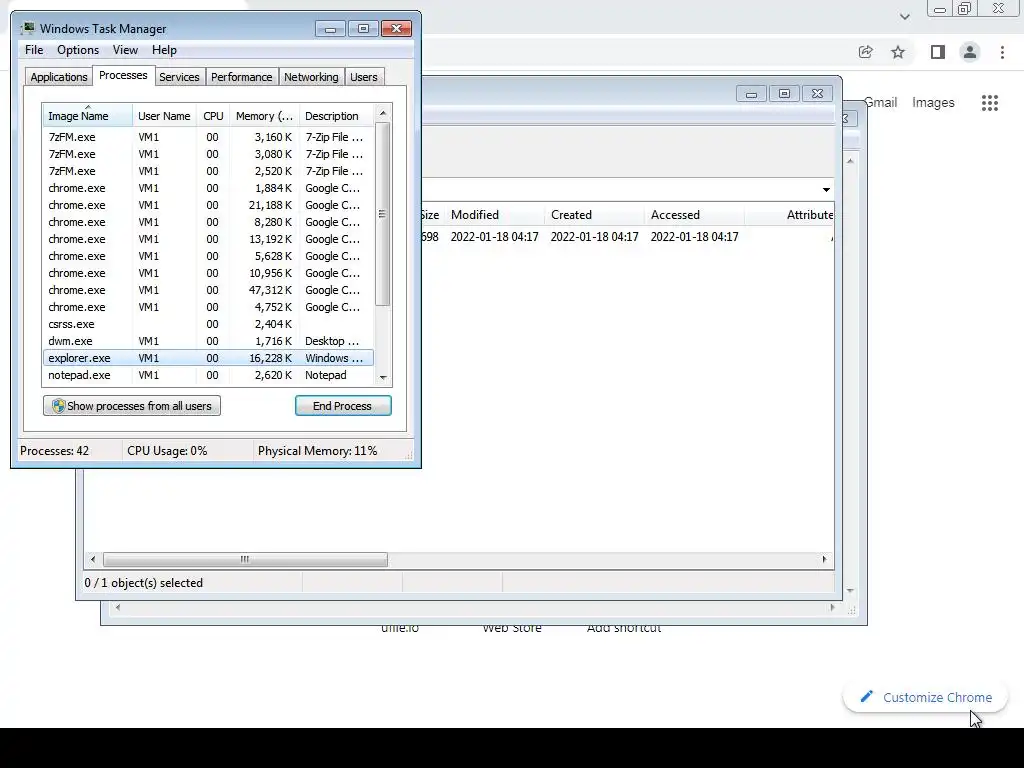Screen dimensions: 1024x768
Task: Sort 7-Zip files by Accessed column
Action: point(694,215)
